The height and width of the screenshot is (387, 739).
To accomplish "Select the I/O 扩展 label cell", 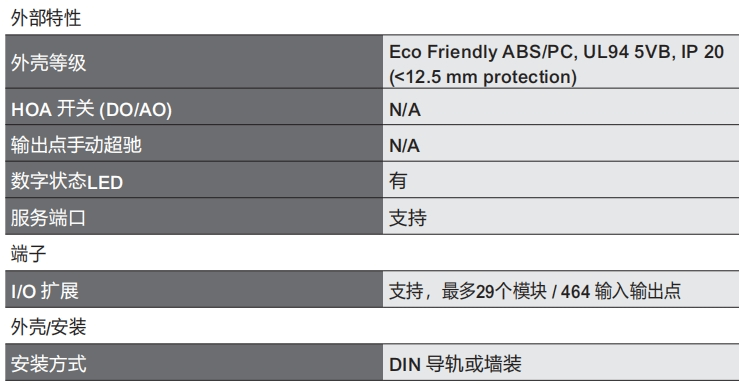I will (x=194, y=290).
